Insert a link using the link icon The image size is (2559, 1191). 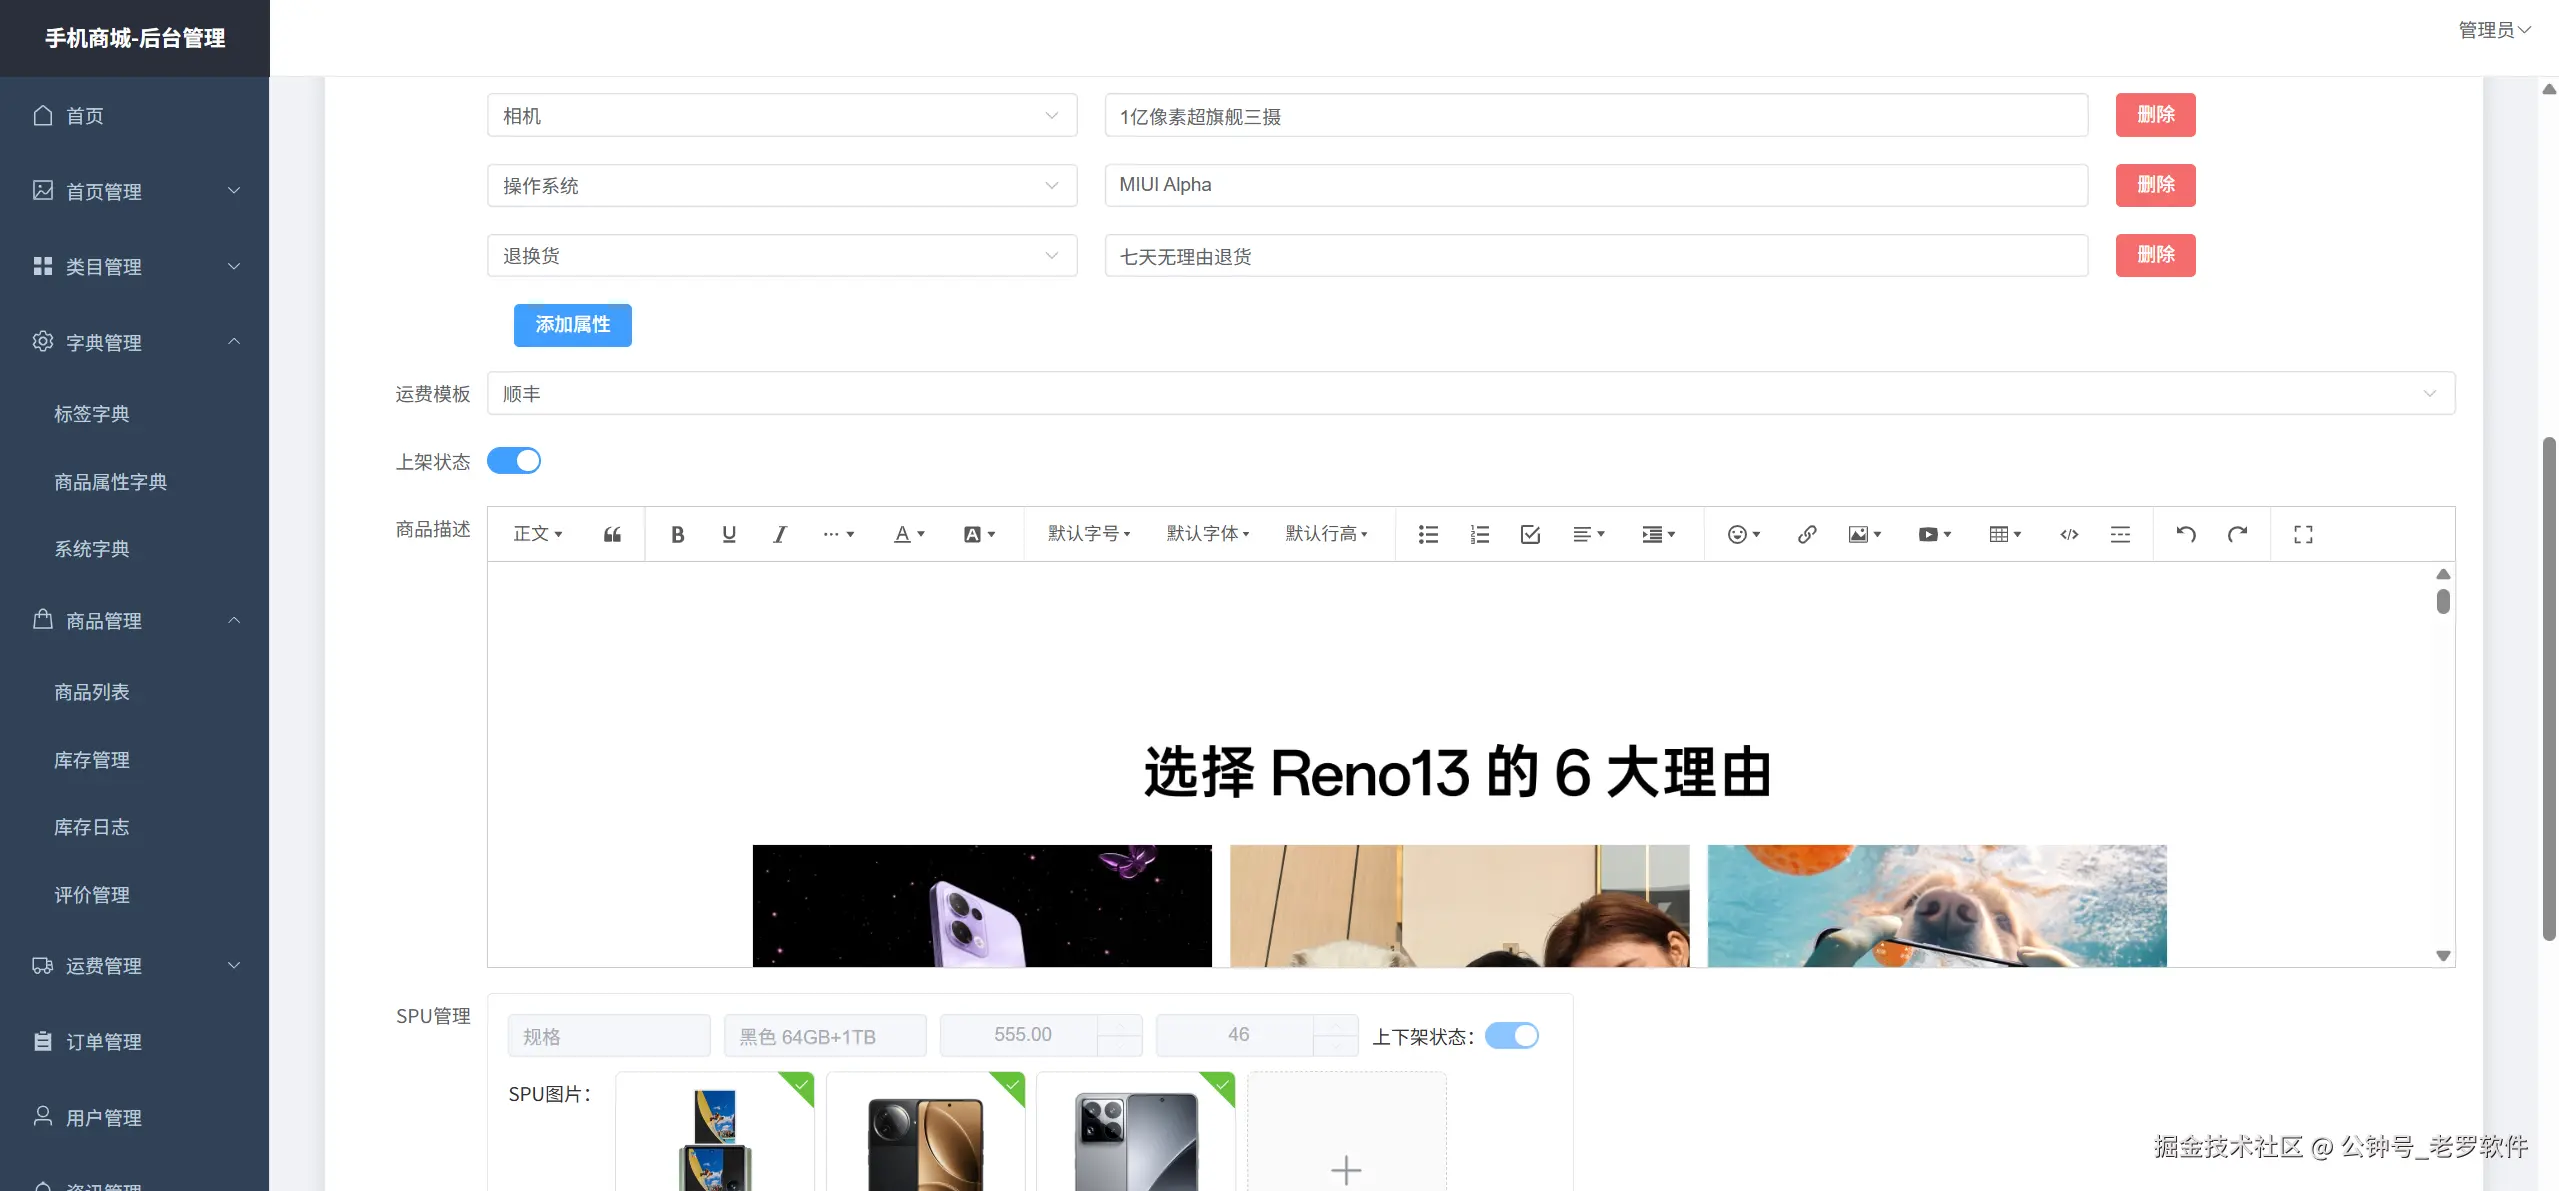click(x=1806, y=534)
